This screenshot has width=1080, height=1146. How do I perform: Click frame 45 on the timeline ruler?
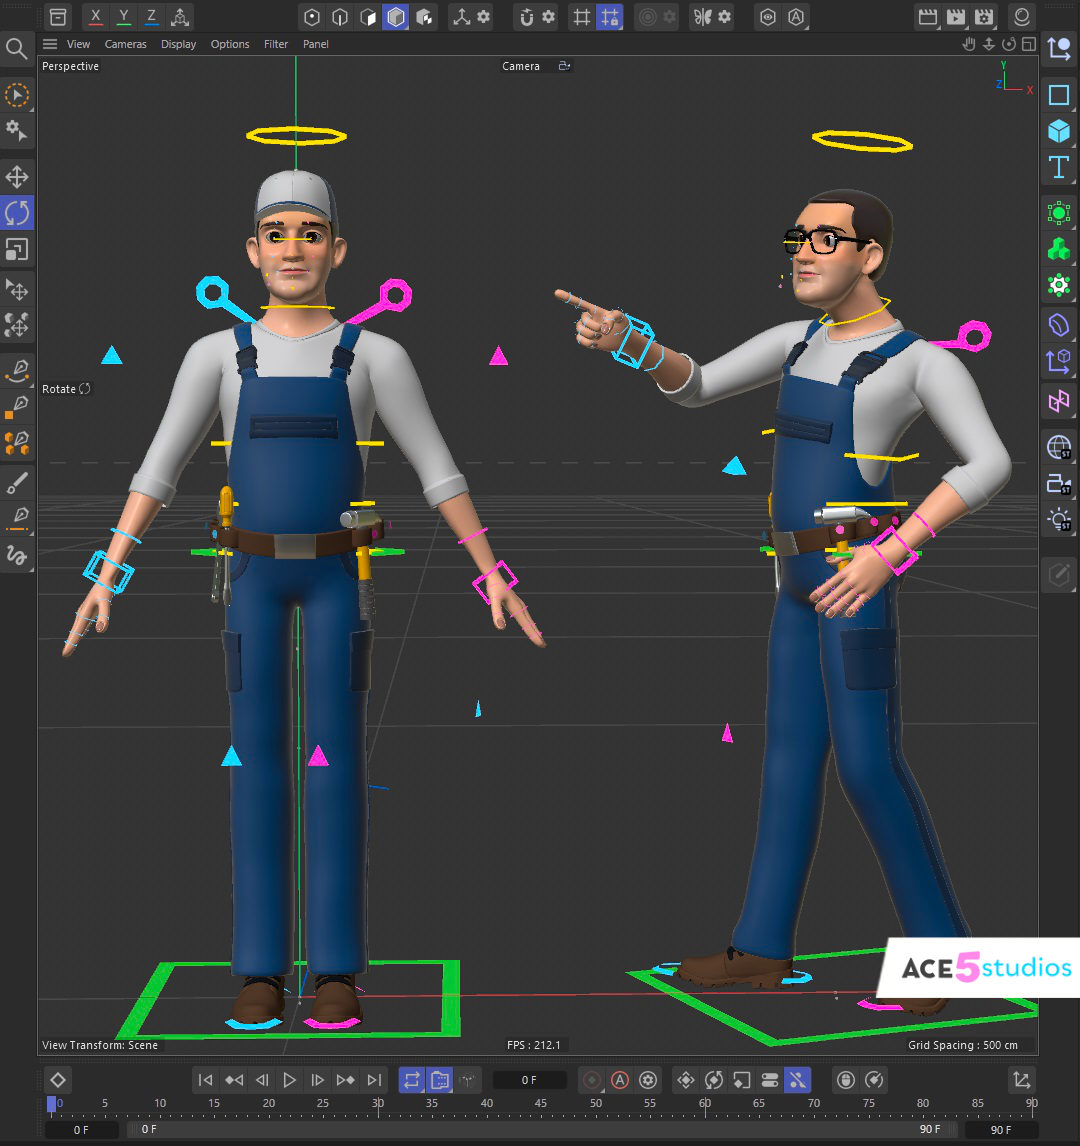point(541,1104)
